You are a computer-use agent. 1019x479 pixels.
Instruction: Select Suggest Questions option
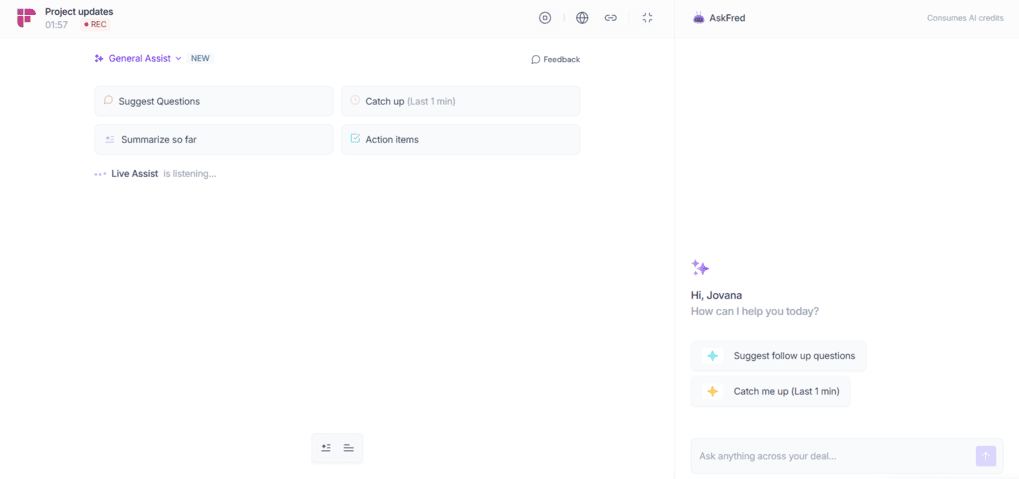pos(213,101)
